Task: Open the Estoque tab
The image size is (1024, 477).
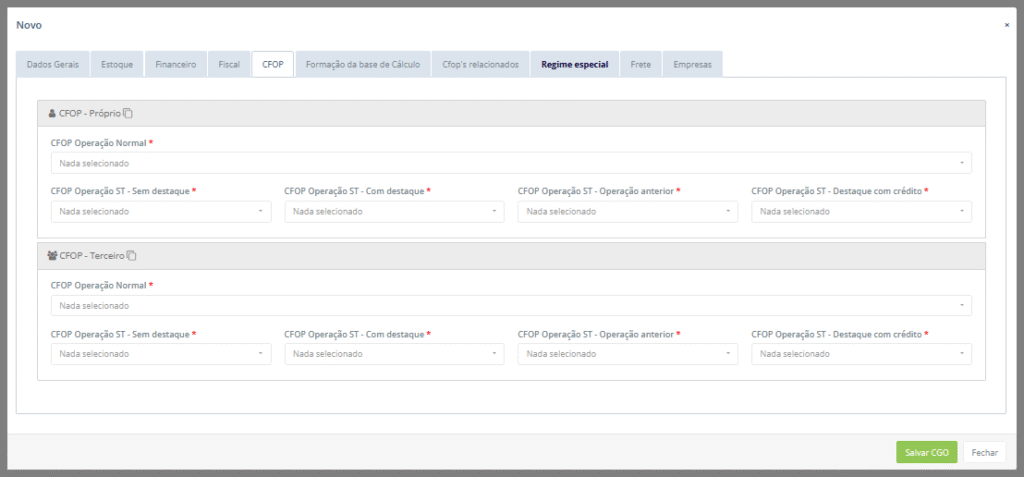Action: [117, 64]
